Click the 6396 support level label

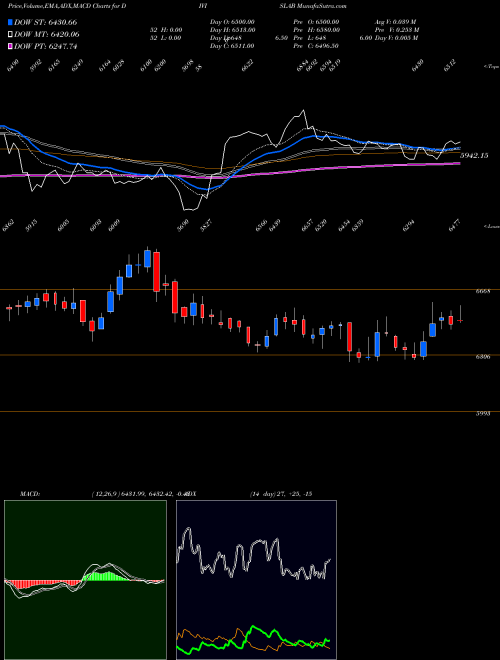pyautogui.click(x=482, y=357)
